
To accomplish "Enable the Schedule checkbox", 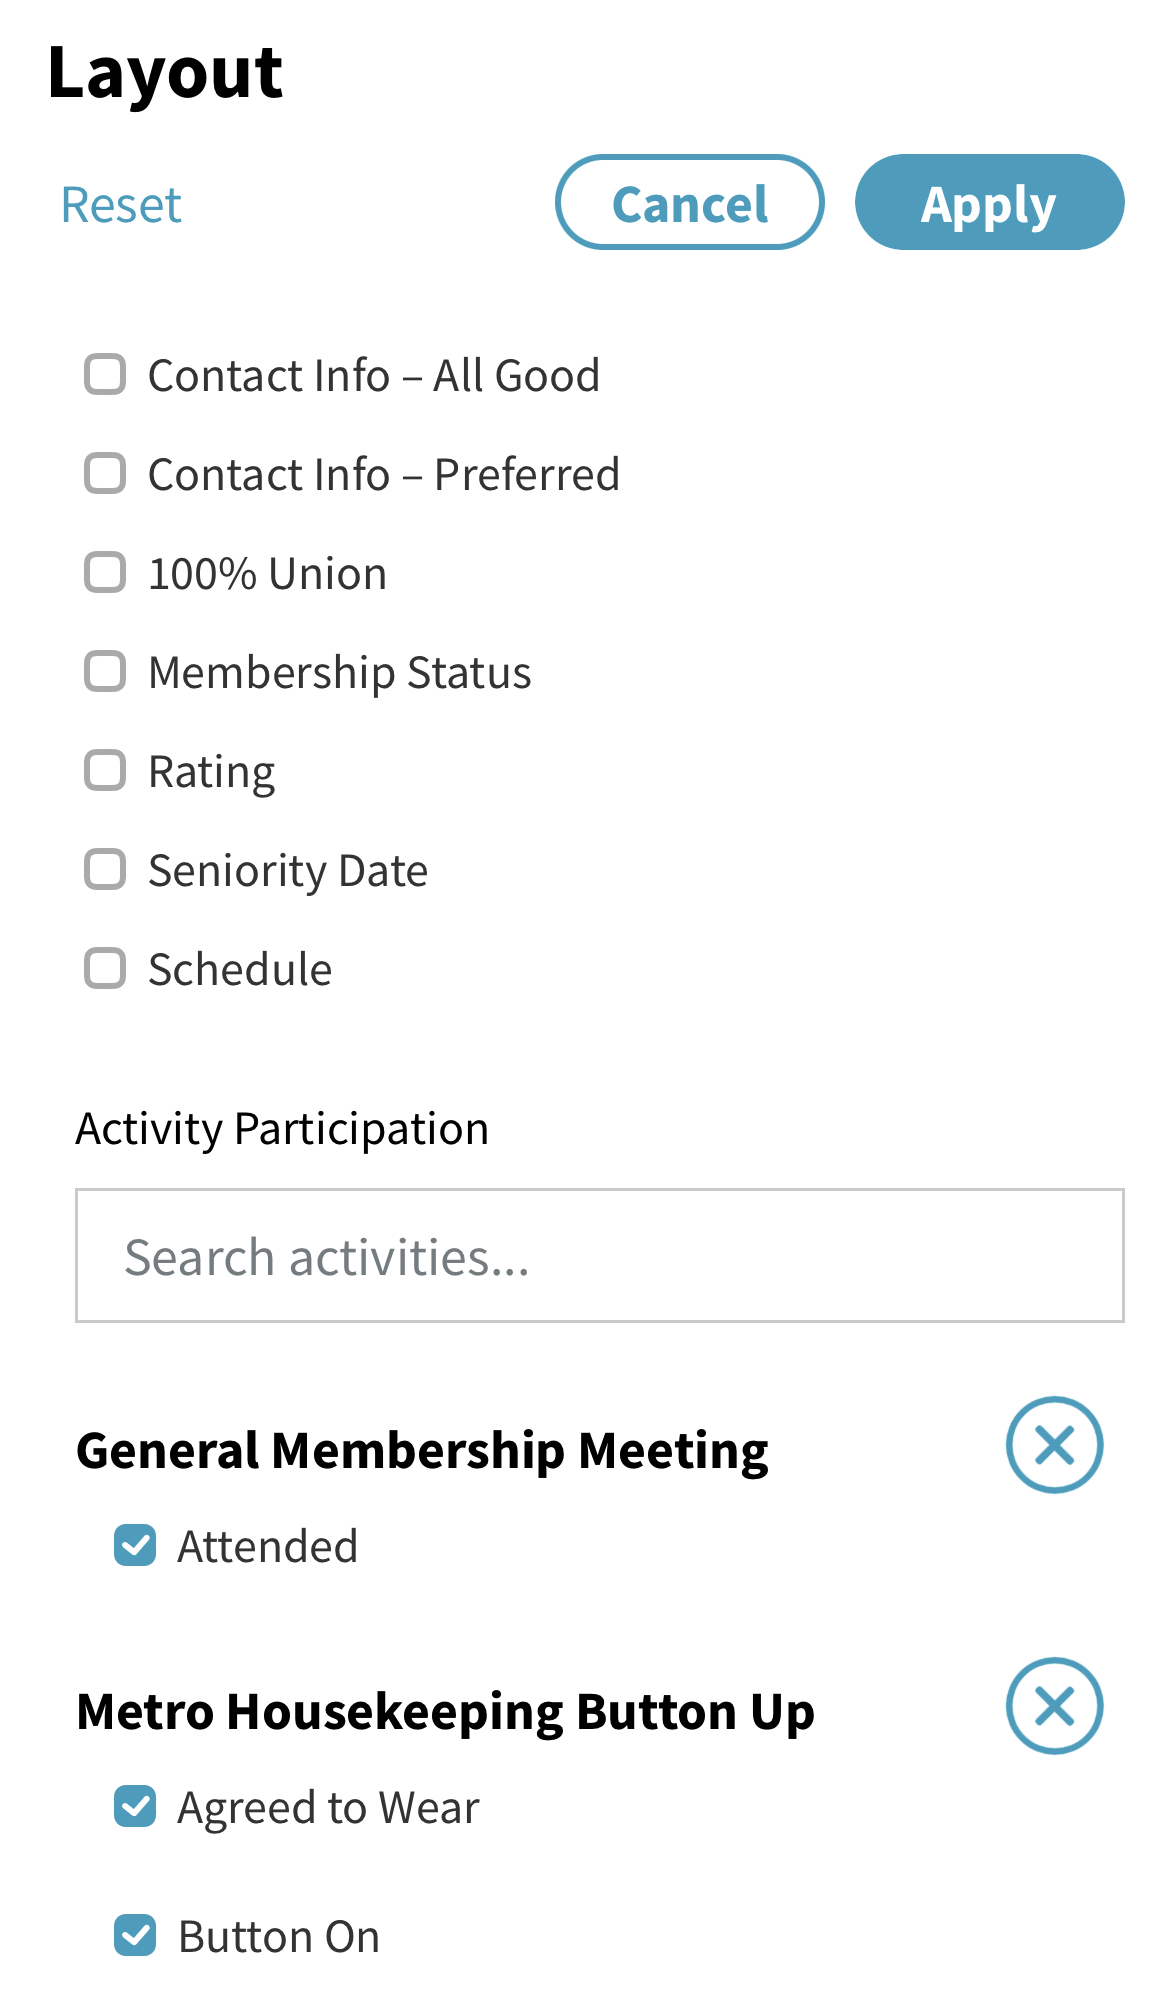I will 105,969.
